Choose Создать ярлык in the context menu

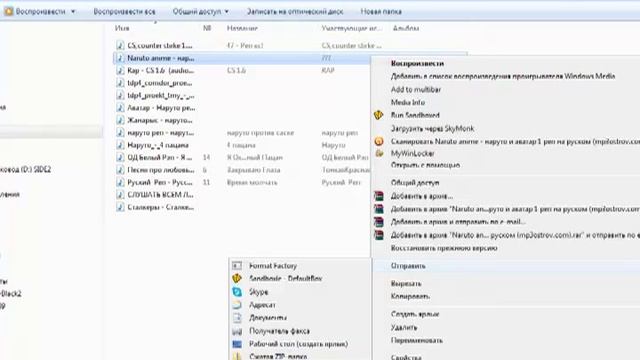tap(415, 314)
